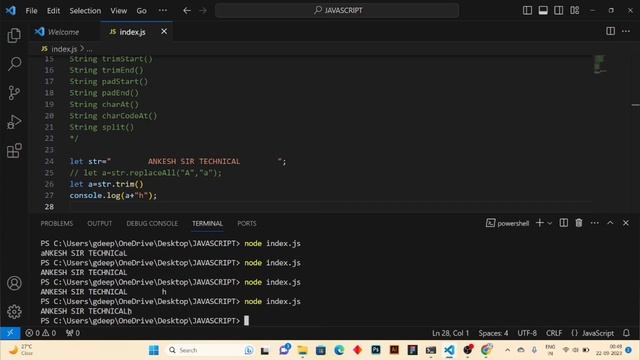The image size is (640, 360).
Task: Click the console.log line 27
Action: tap(113, 196)
